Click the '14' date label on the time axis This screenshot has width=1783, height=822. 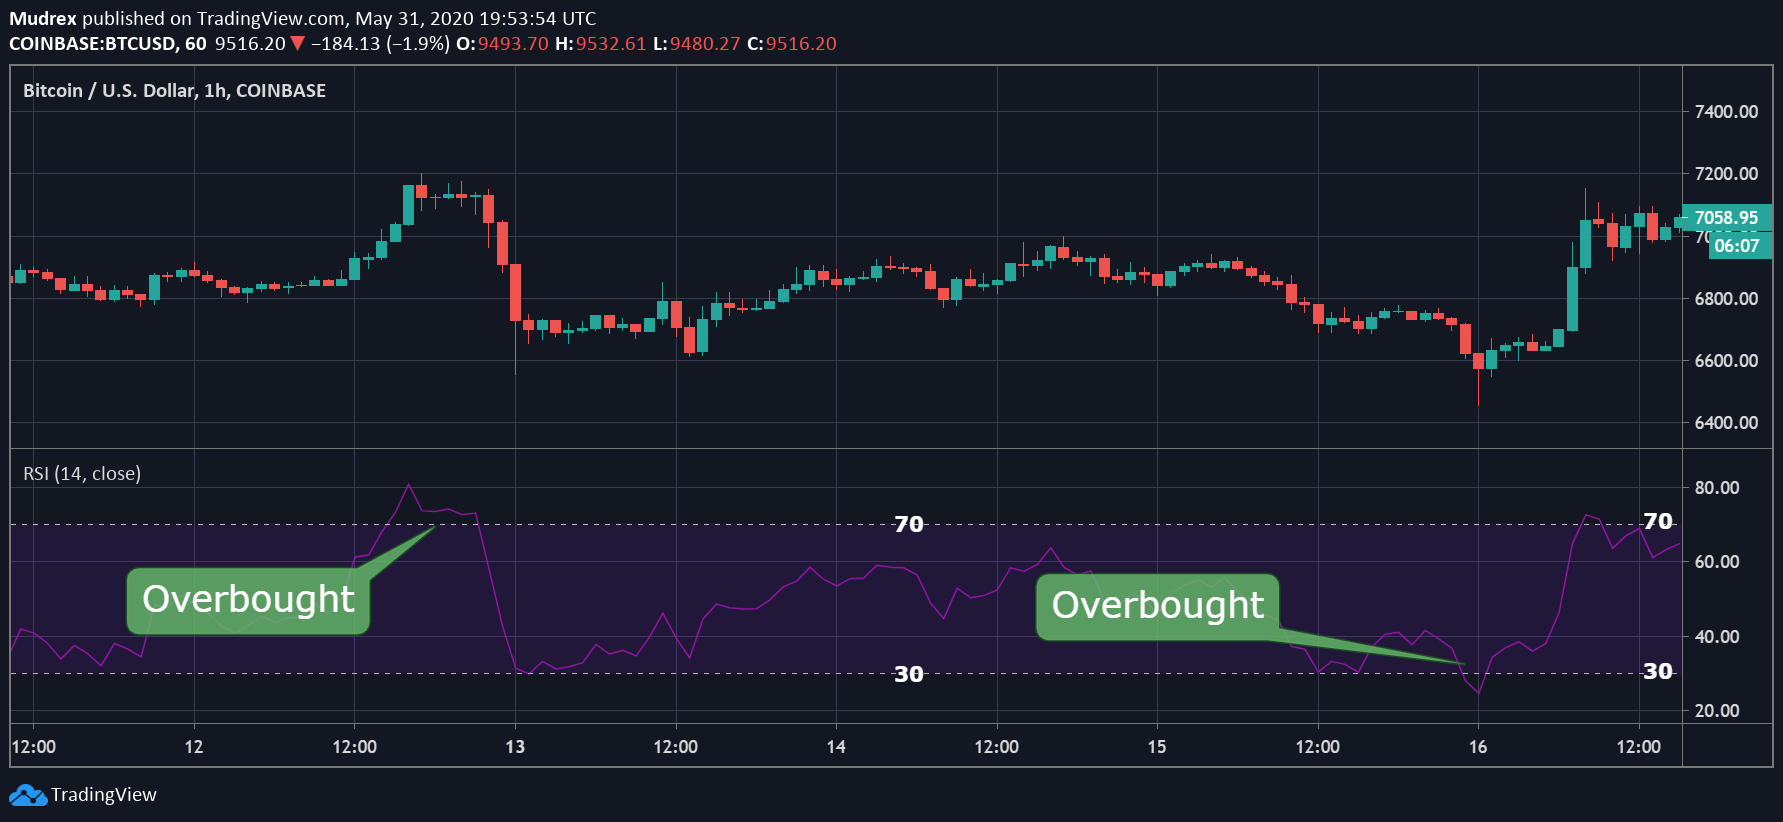click(836, 747)
